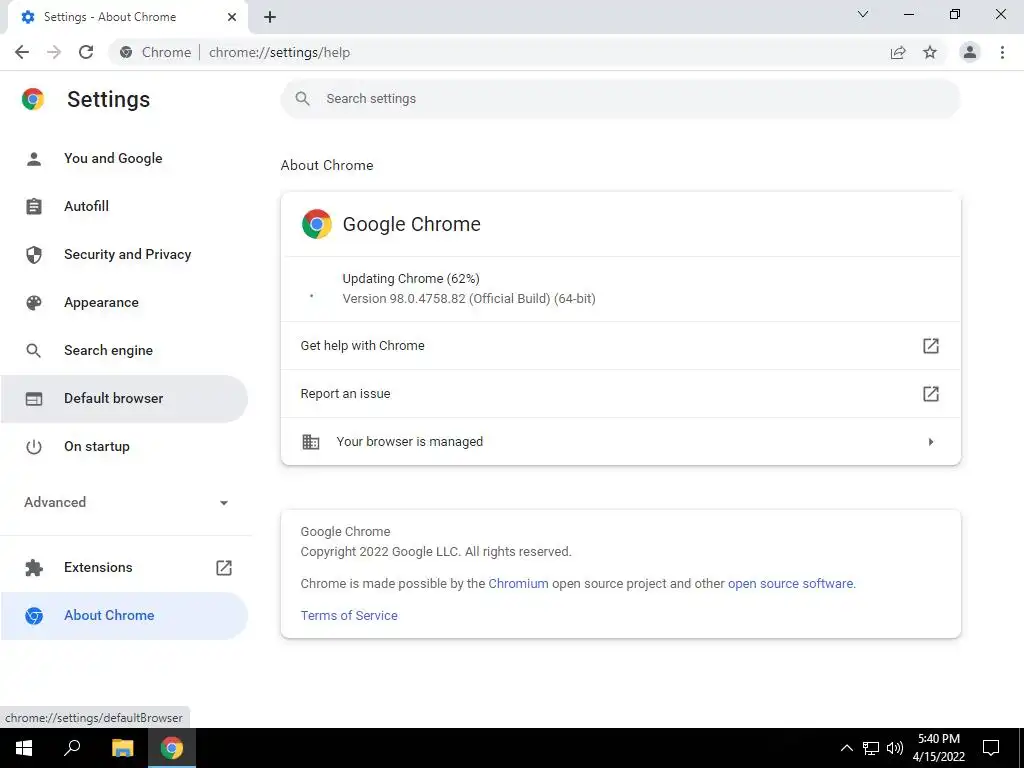Click the Updating Chrome (62%) status text
Screen dimensions: 1024x768
(411, 278)
